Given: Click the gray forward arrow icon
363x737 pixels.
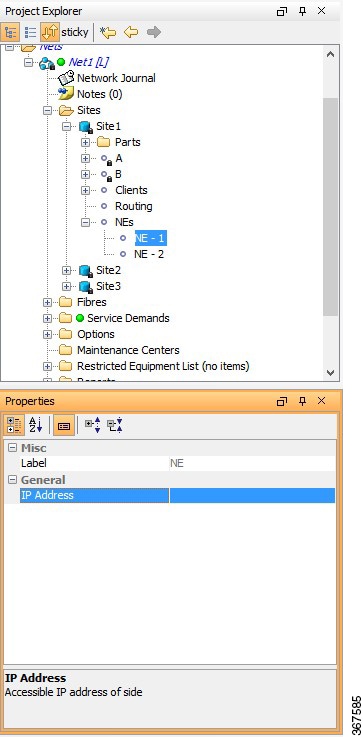Looking at the screenshot, I should coord(154,32).
